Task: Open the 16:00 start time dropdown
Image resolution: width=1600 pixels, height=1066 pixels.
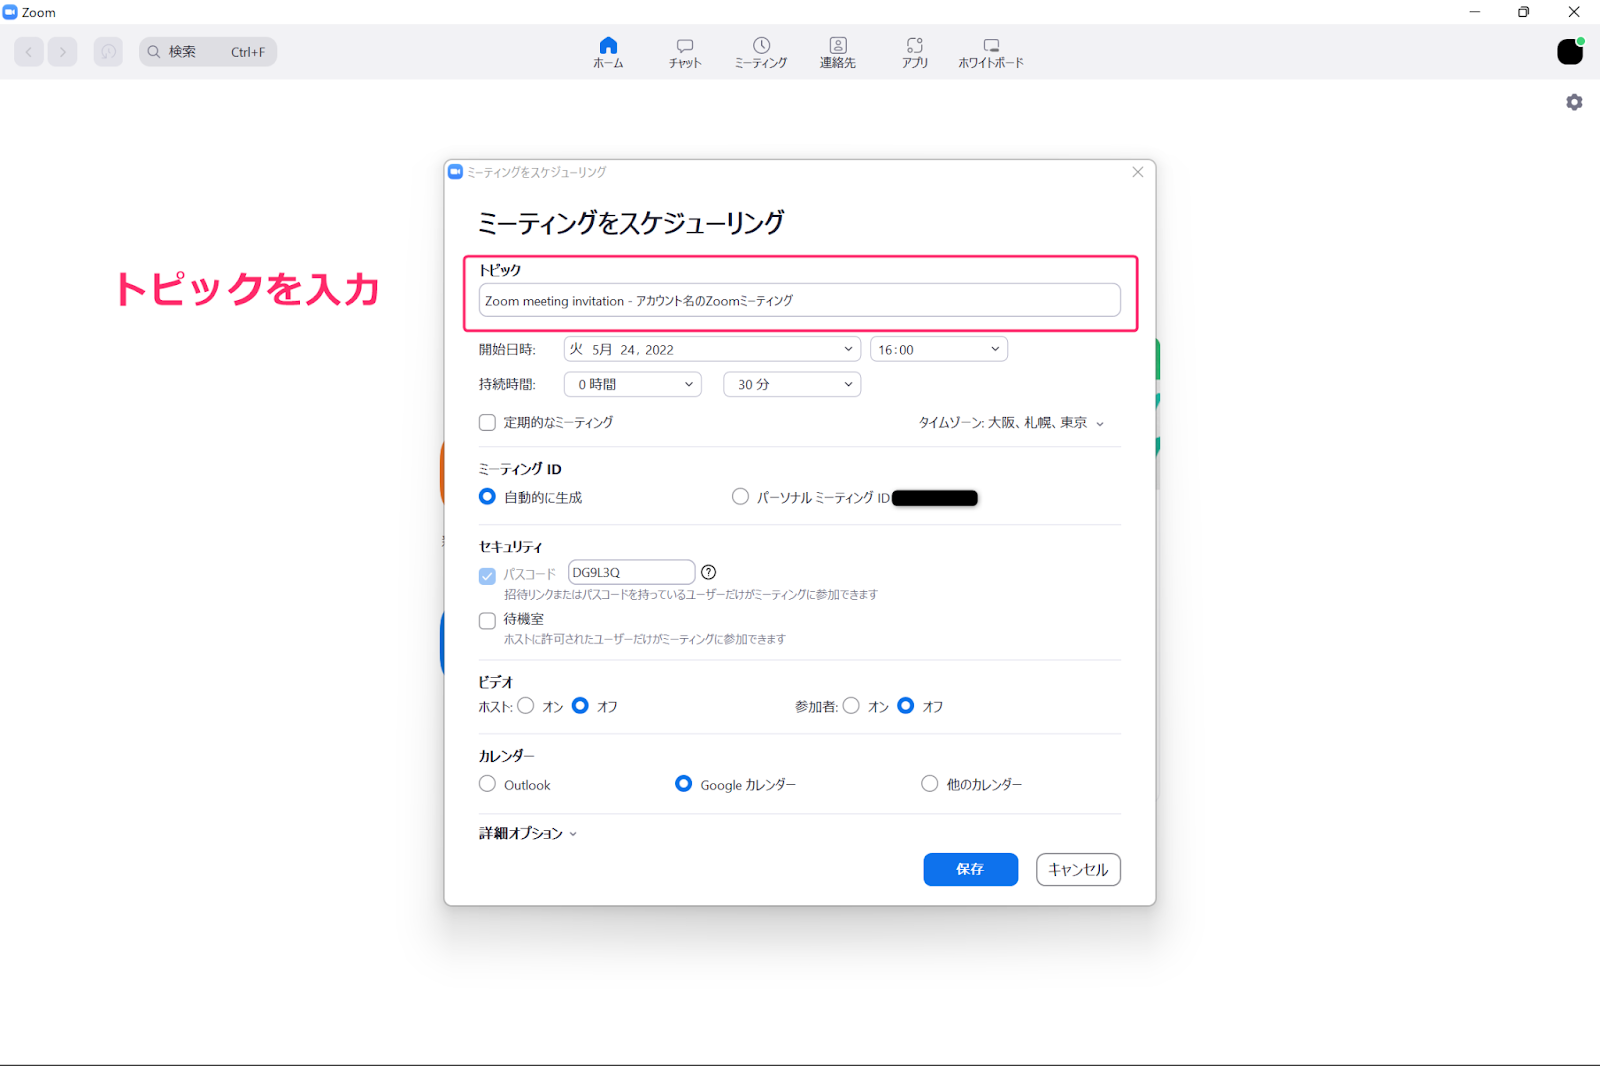Action: (939, 349)
